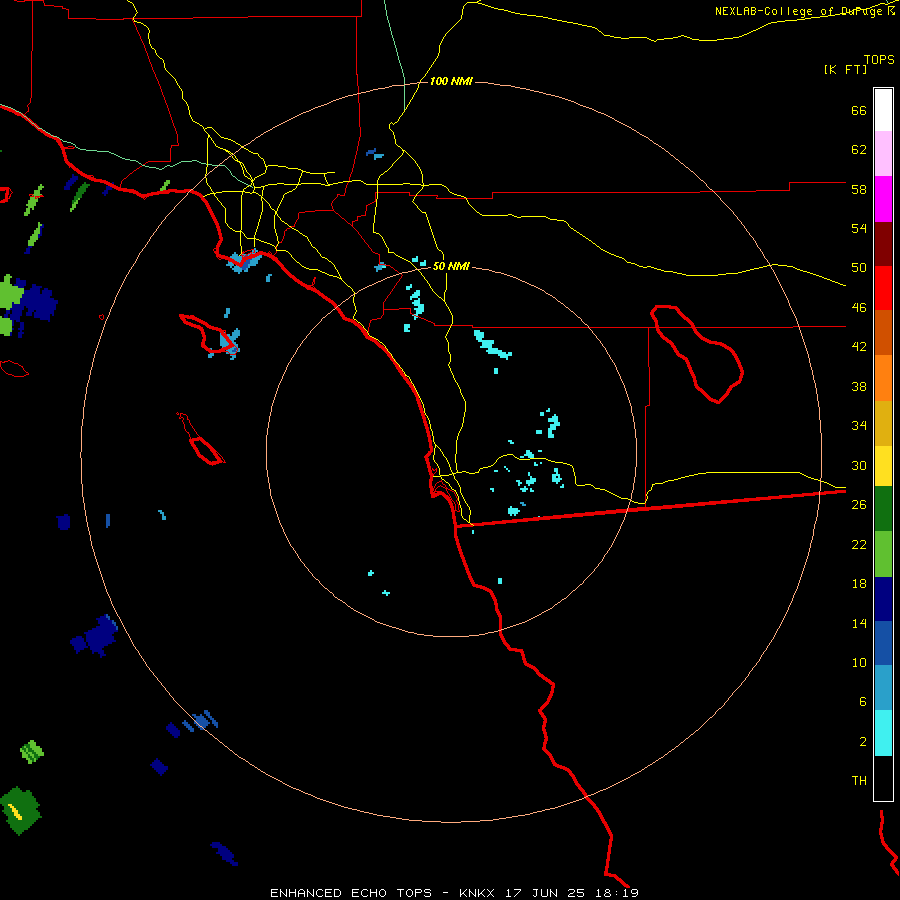Click the '26' legend value

tap(859, 505)
